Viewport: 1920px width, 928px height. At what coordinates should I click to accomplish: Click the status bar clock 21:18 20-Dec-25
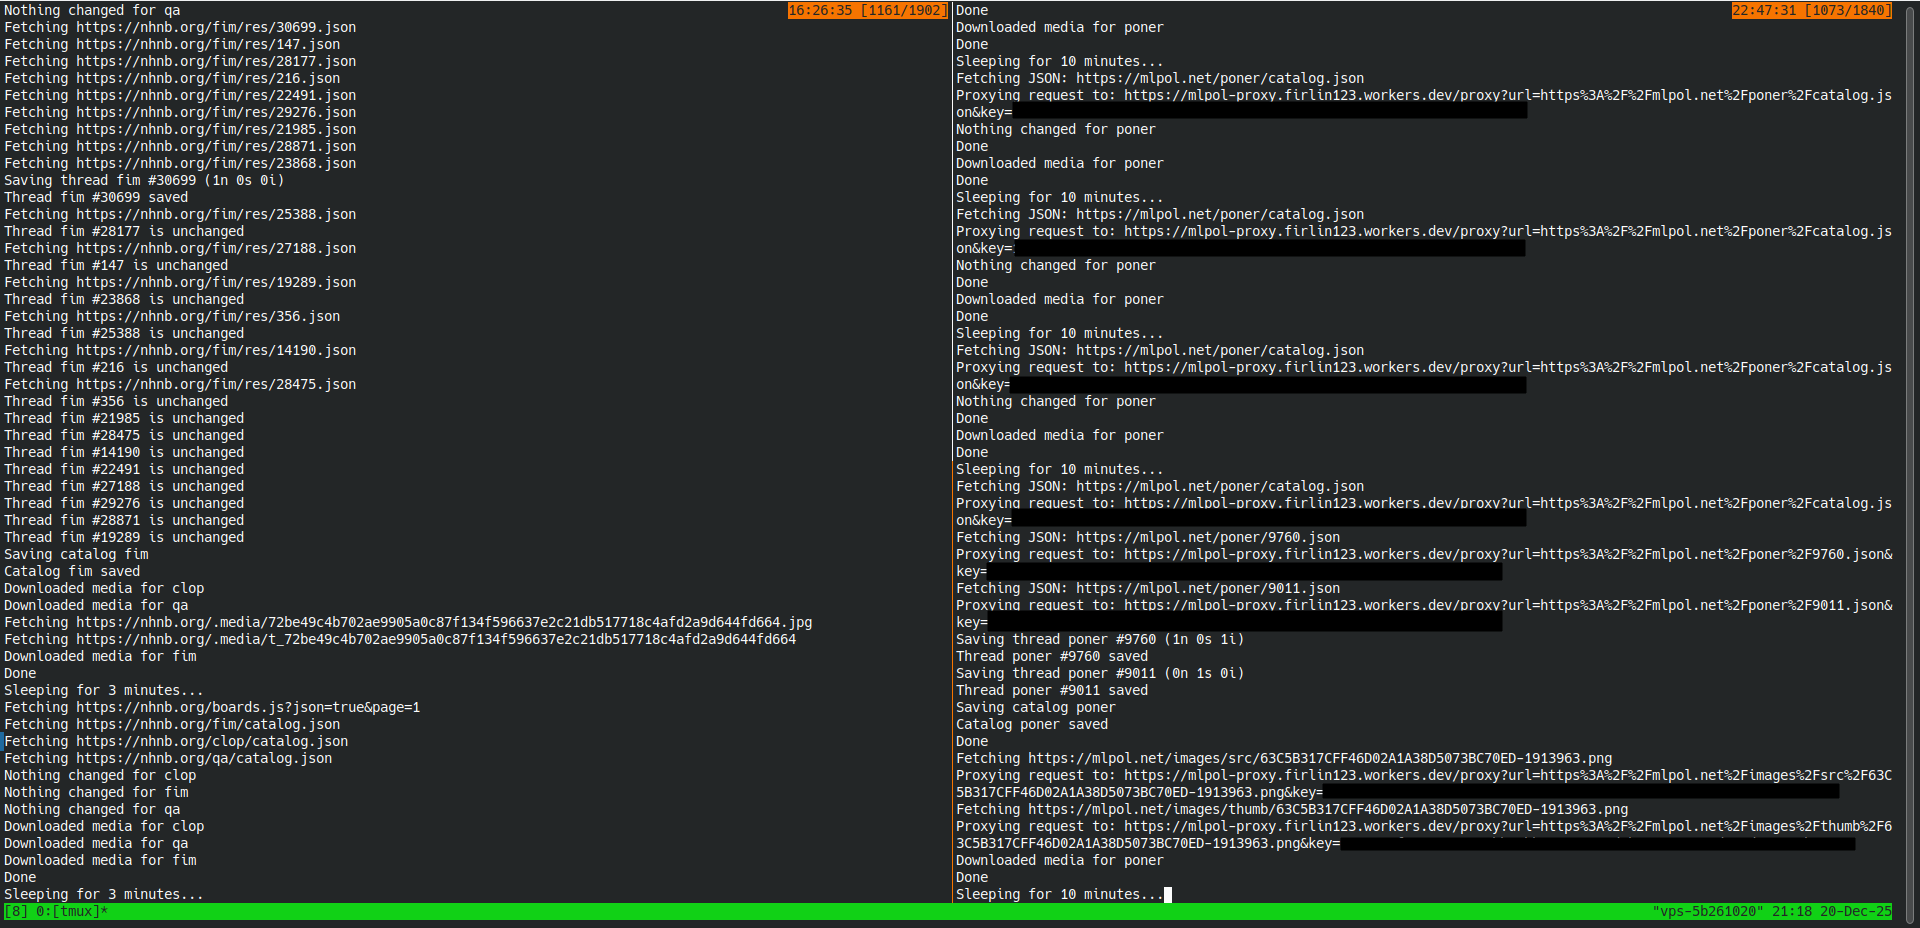click(1832, 911)
